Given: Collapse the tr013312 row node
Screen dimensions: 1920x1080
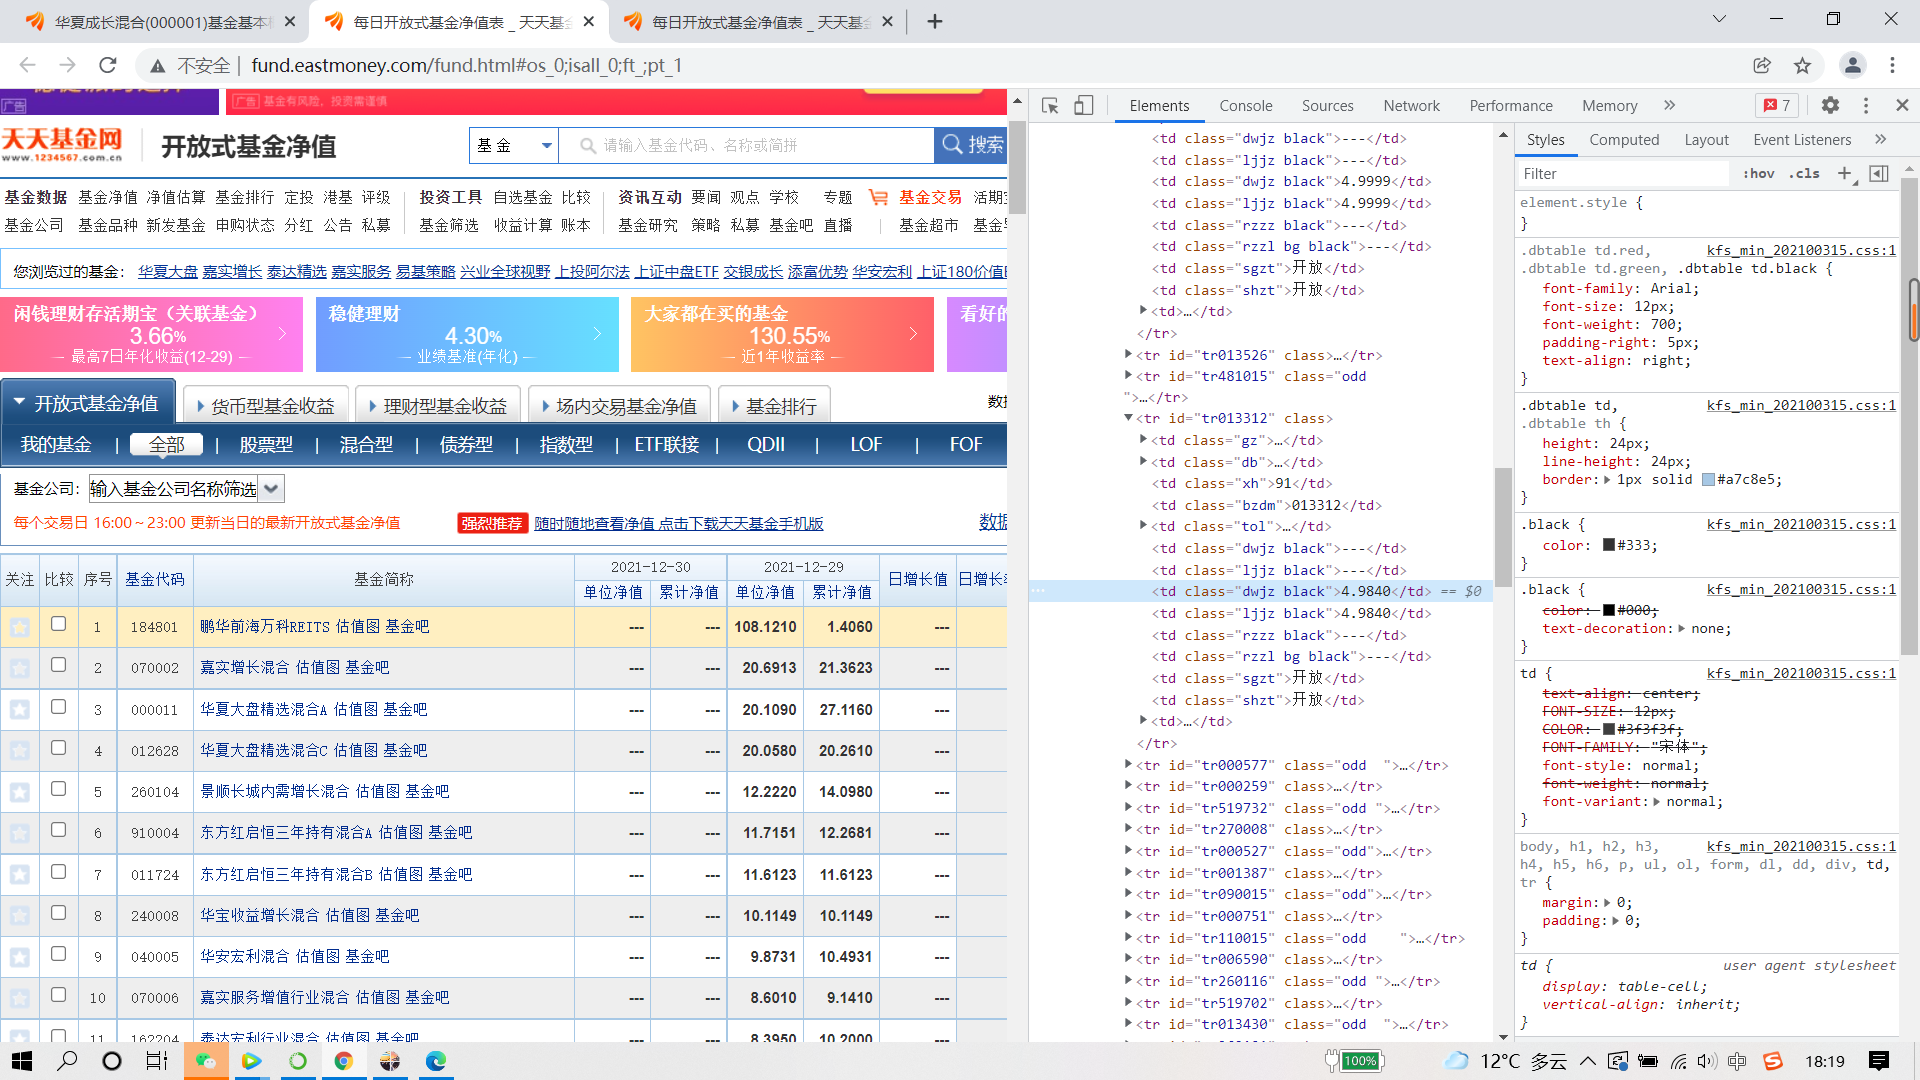Looking at the screenshot, I should click(x=1128, y=418).
